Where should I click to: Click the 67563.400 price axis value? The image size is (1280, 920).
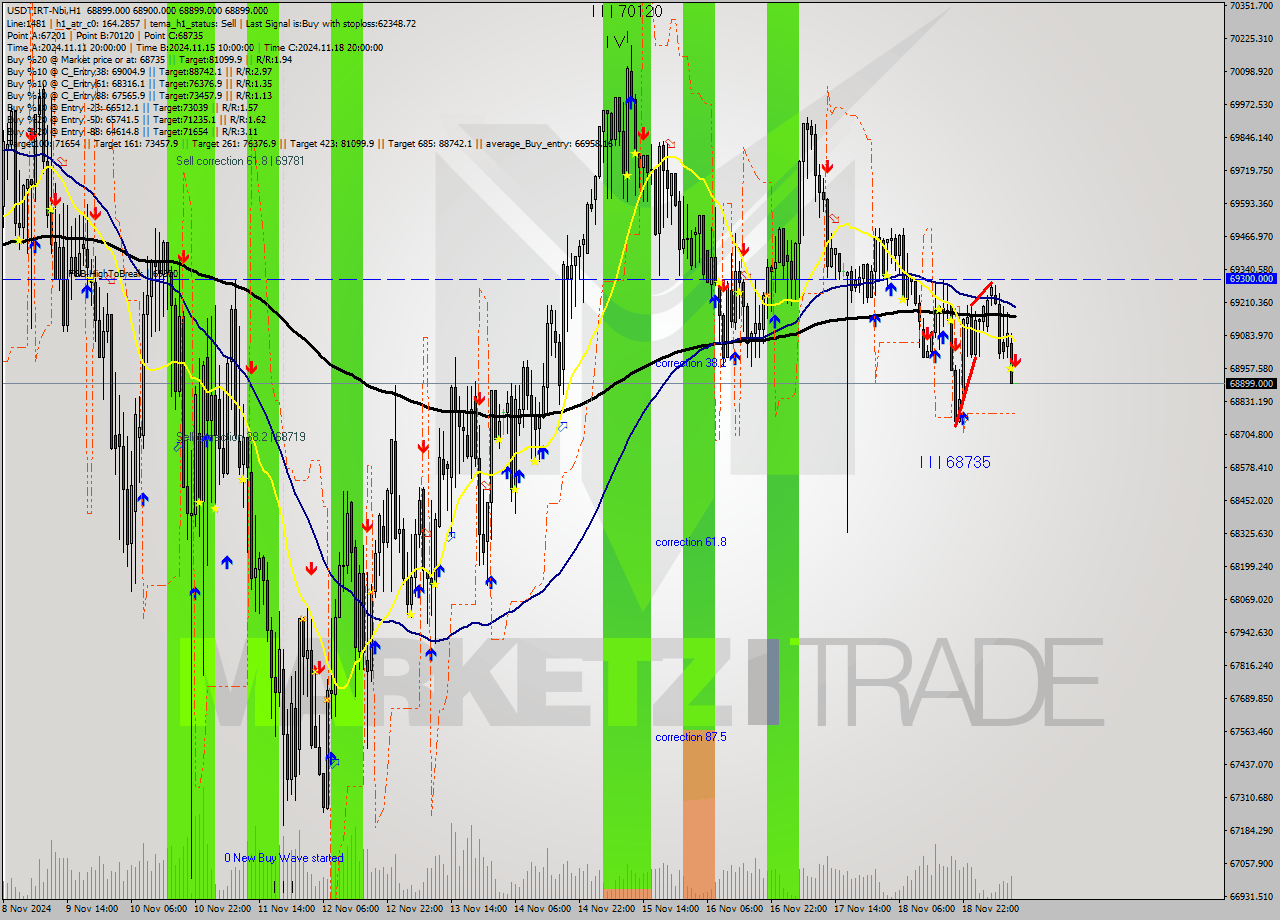1251,732
